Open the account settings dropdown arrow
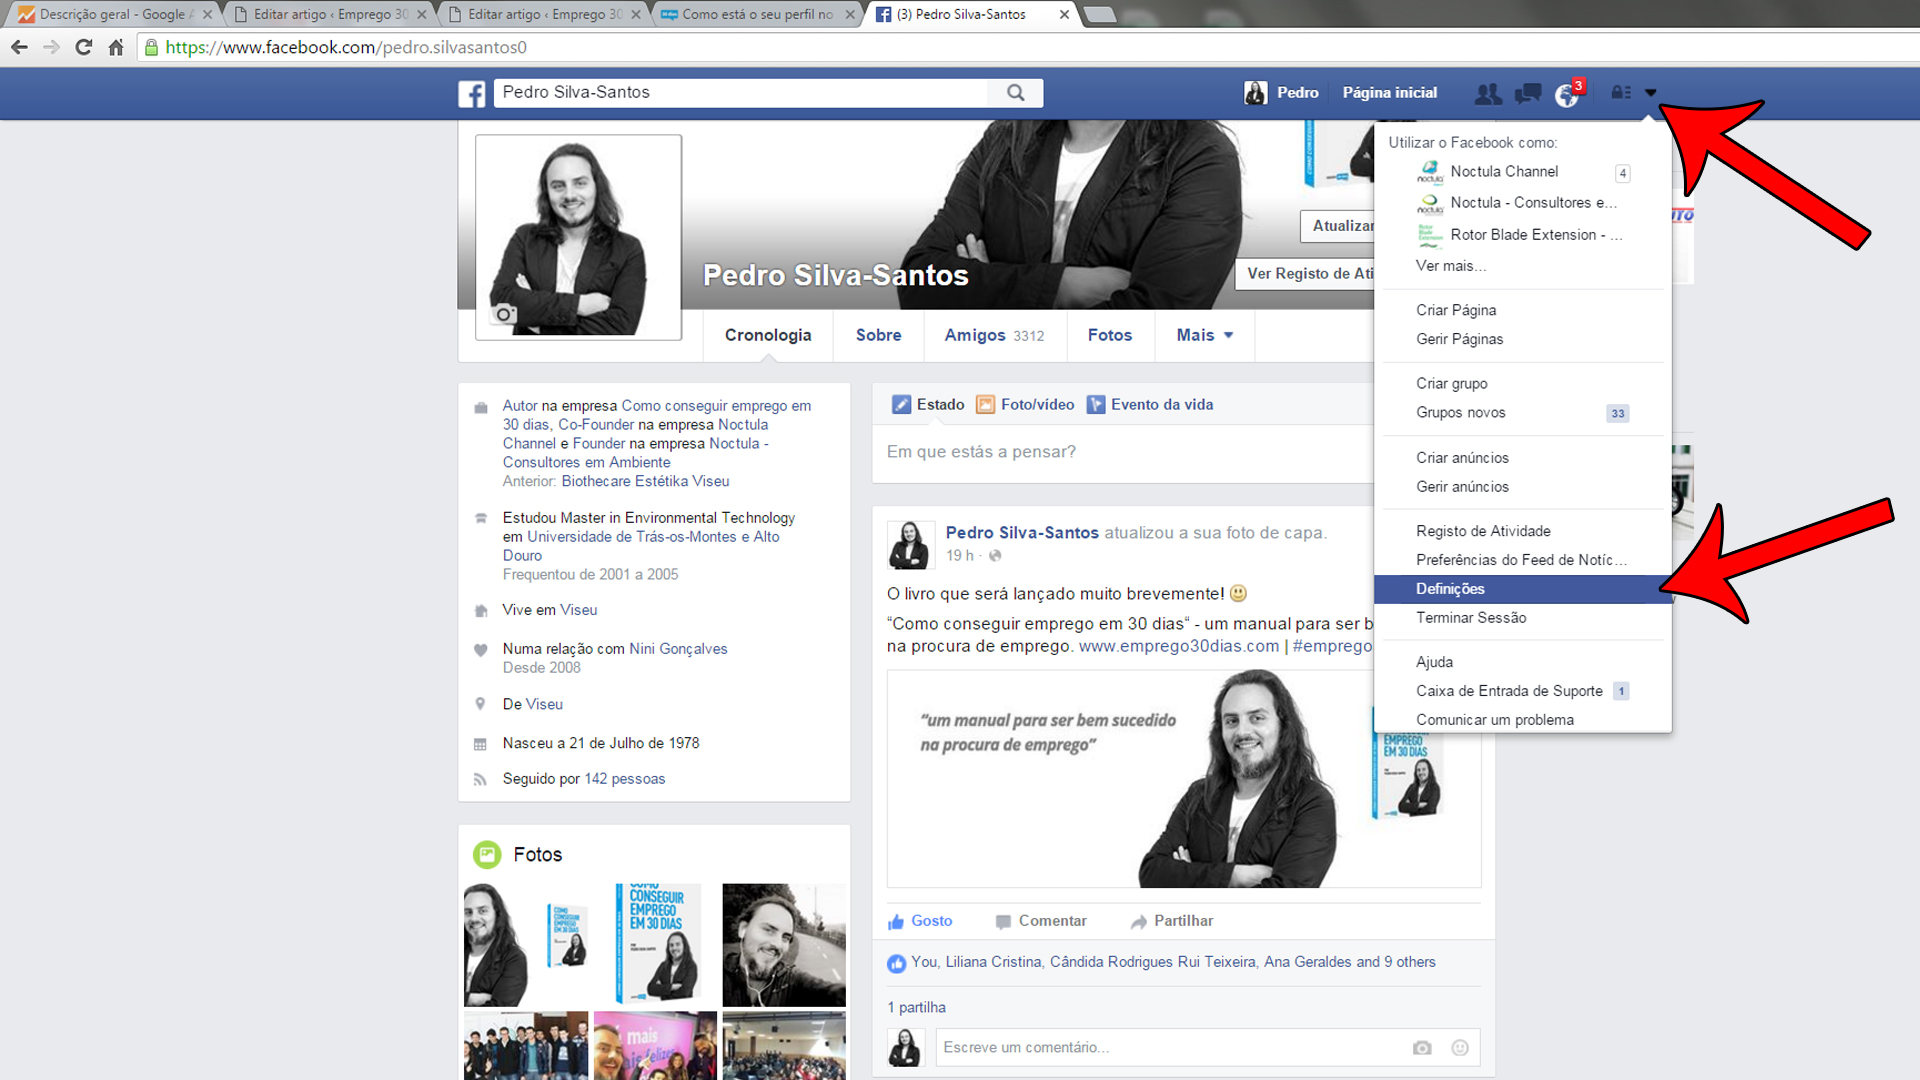Viewport: 1920px width, 1080px height. 1650,92
